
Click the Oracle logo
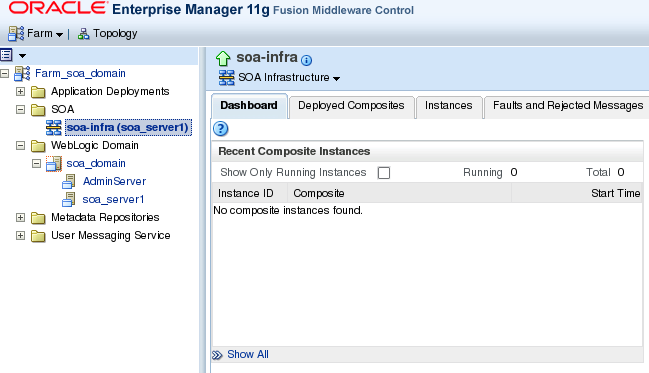click(58, 8)
